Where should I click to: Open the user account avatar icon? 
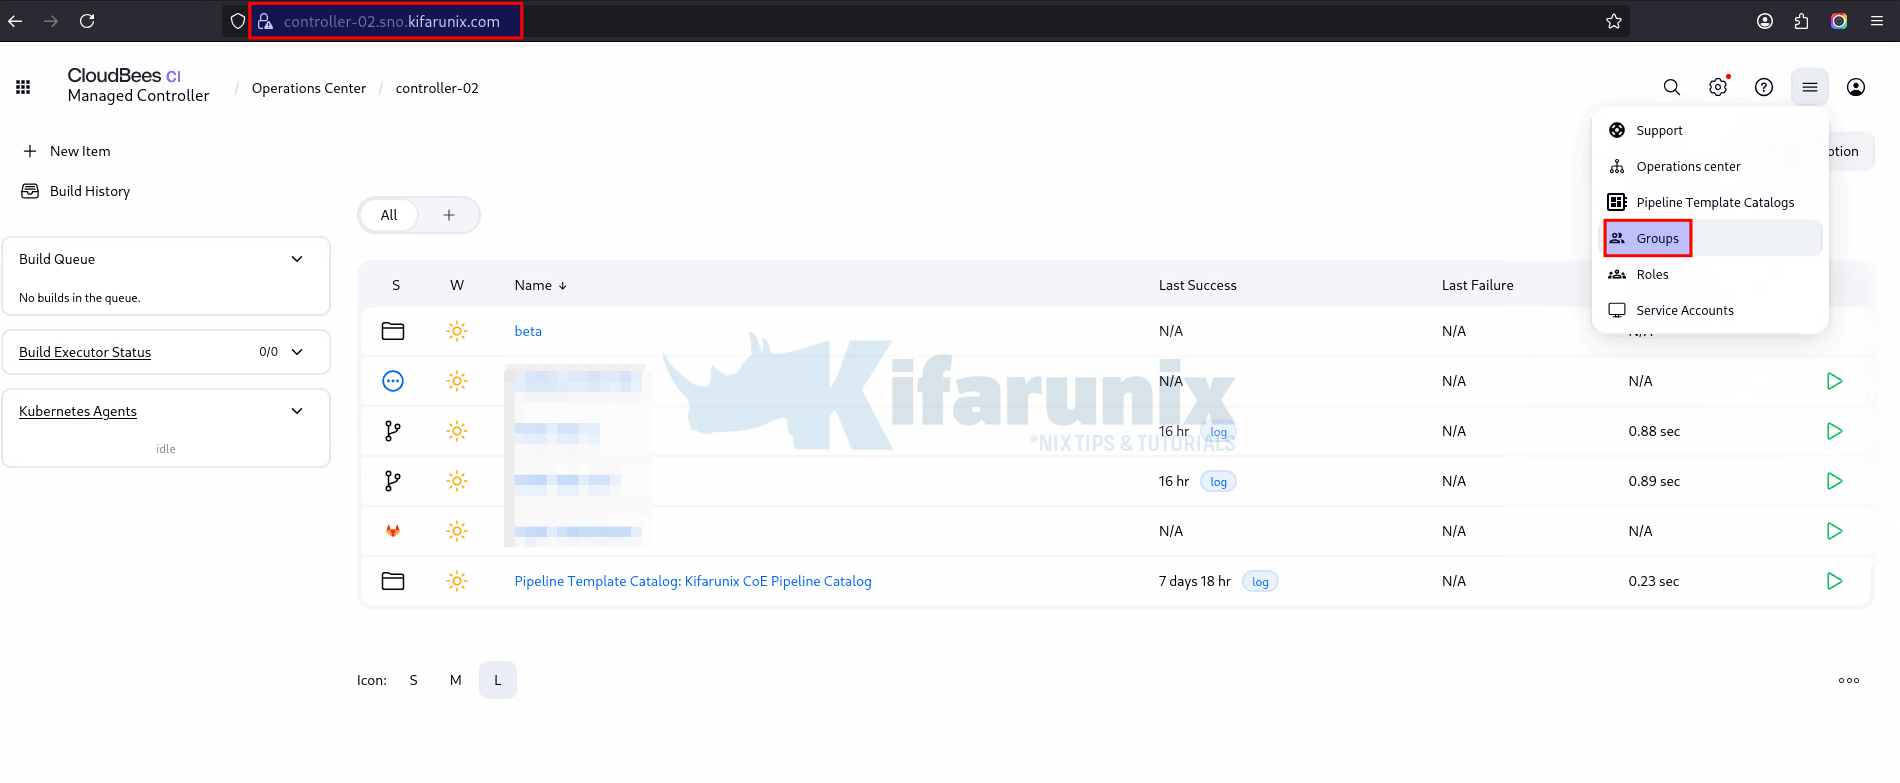[1856, 87]
